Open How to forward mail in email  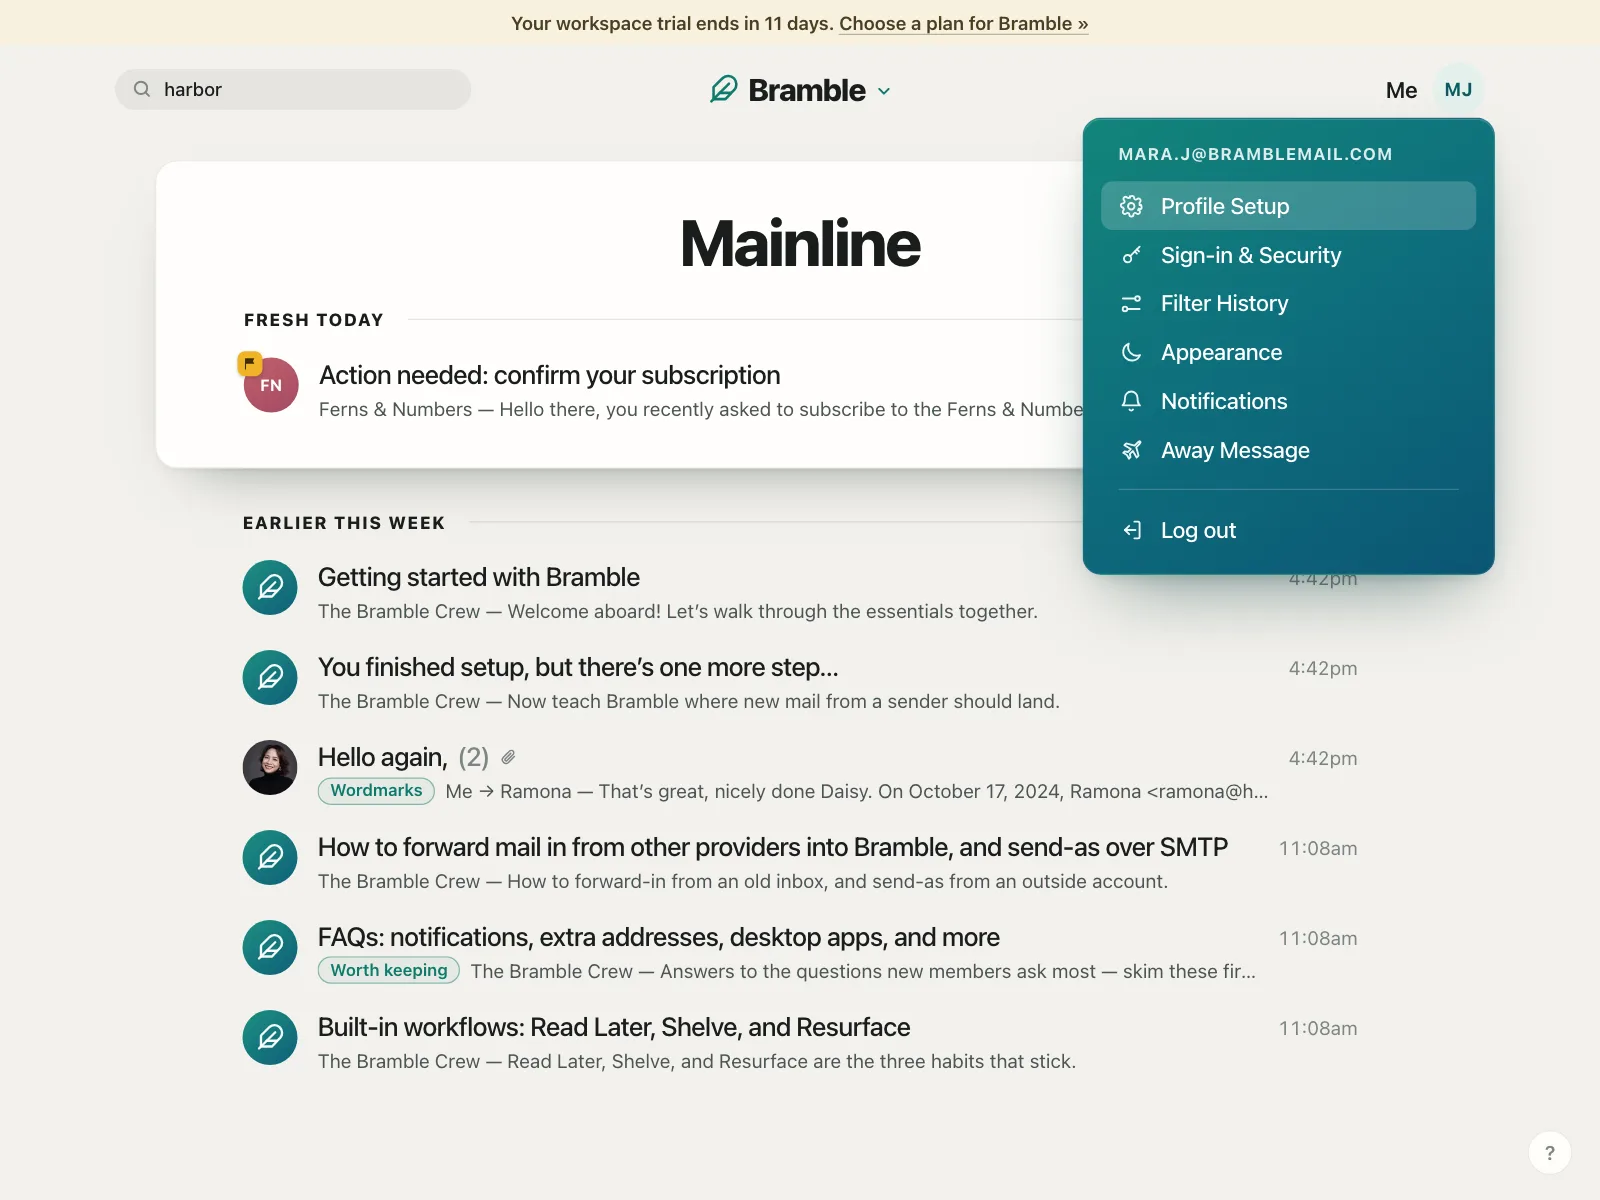(x=772, y=847)
